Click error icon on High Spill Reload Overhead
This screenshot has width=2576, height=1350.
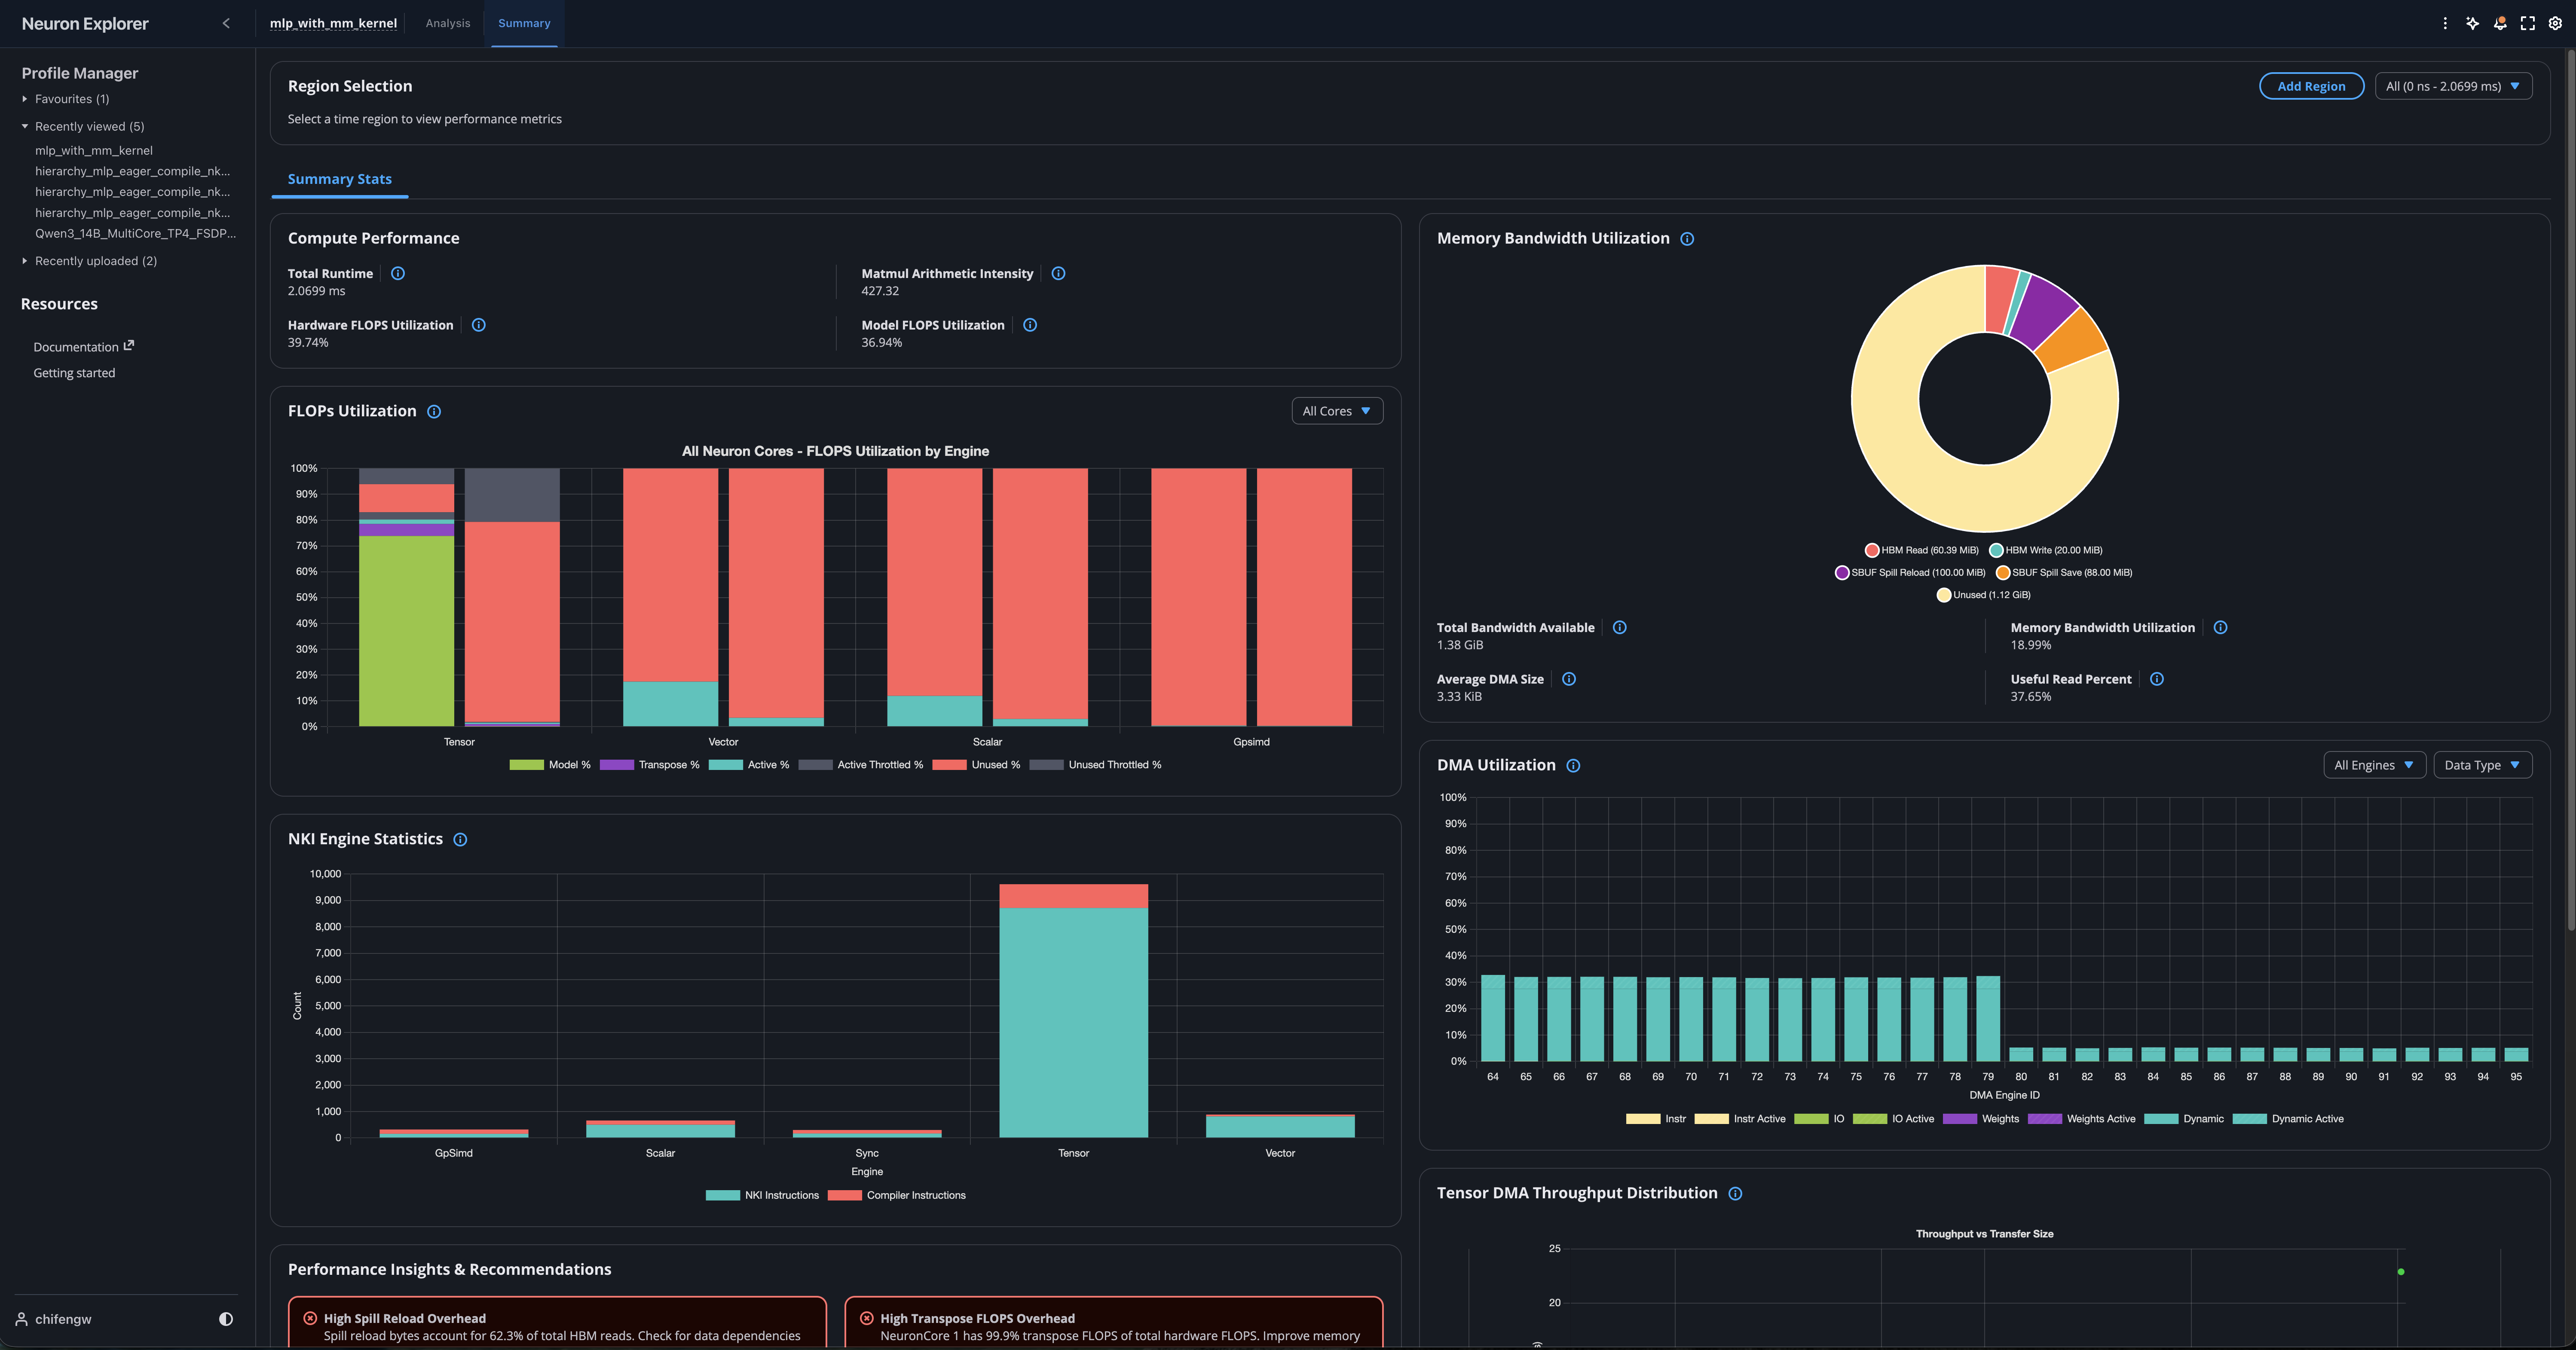pos(310,1318)
